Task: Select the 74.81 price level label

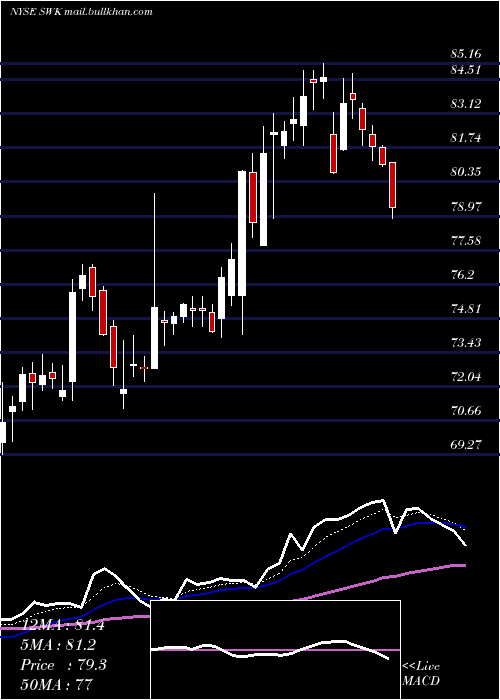Action: coord(466,309)
